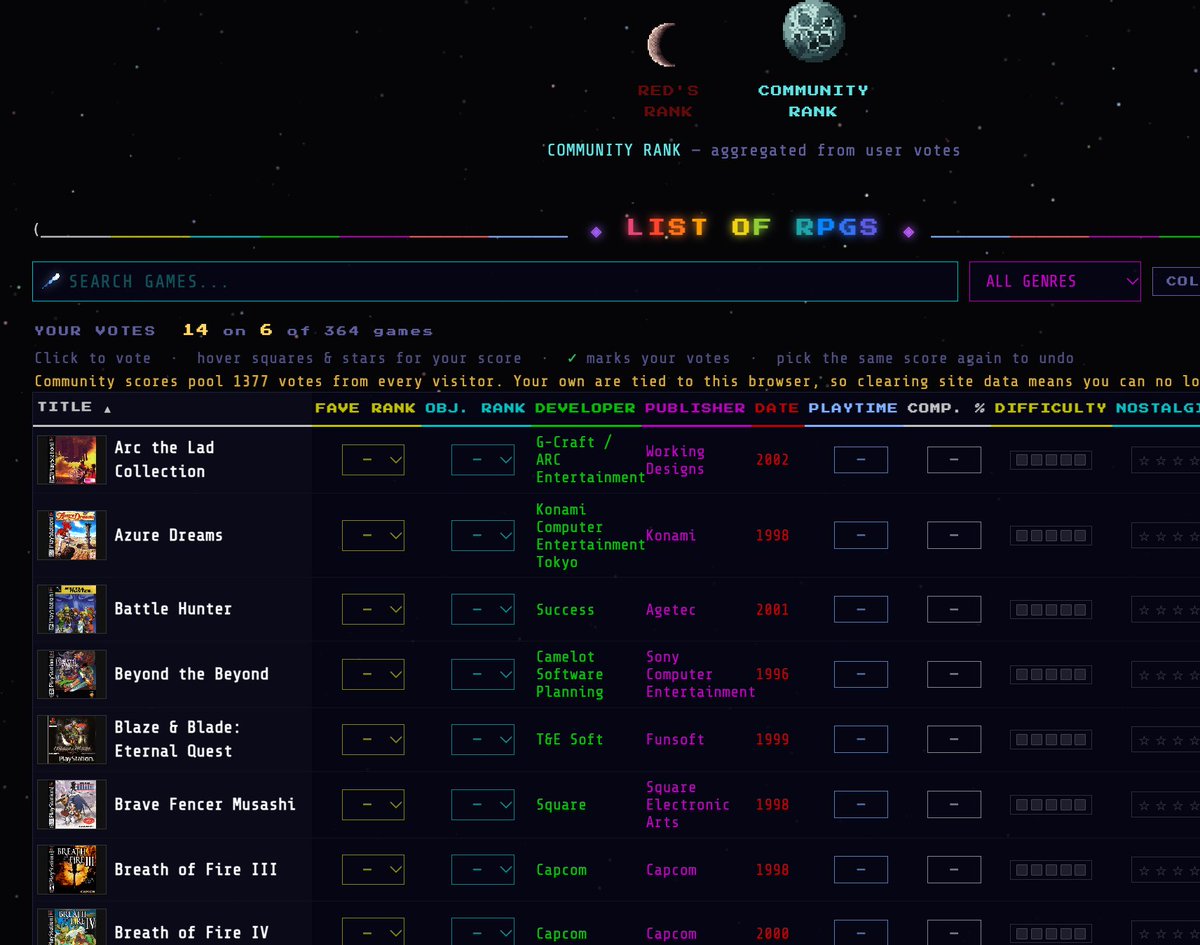1200x945 pixels.
Task: Click Playtime box for Azure Dreams
Action: click(861, 535)
